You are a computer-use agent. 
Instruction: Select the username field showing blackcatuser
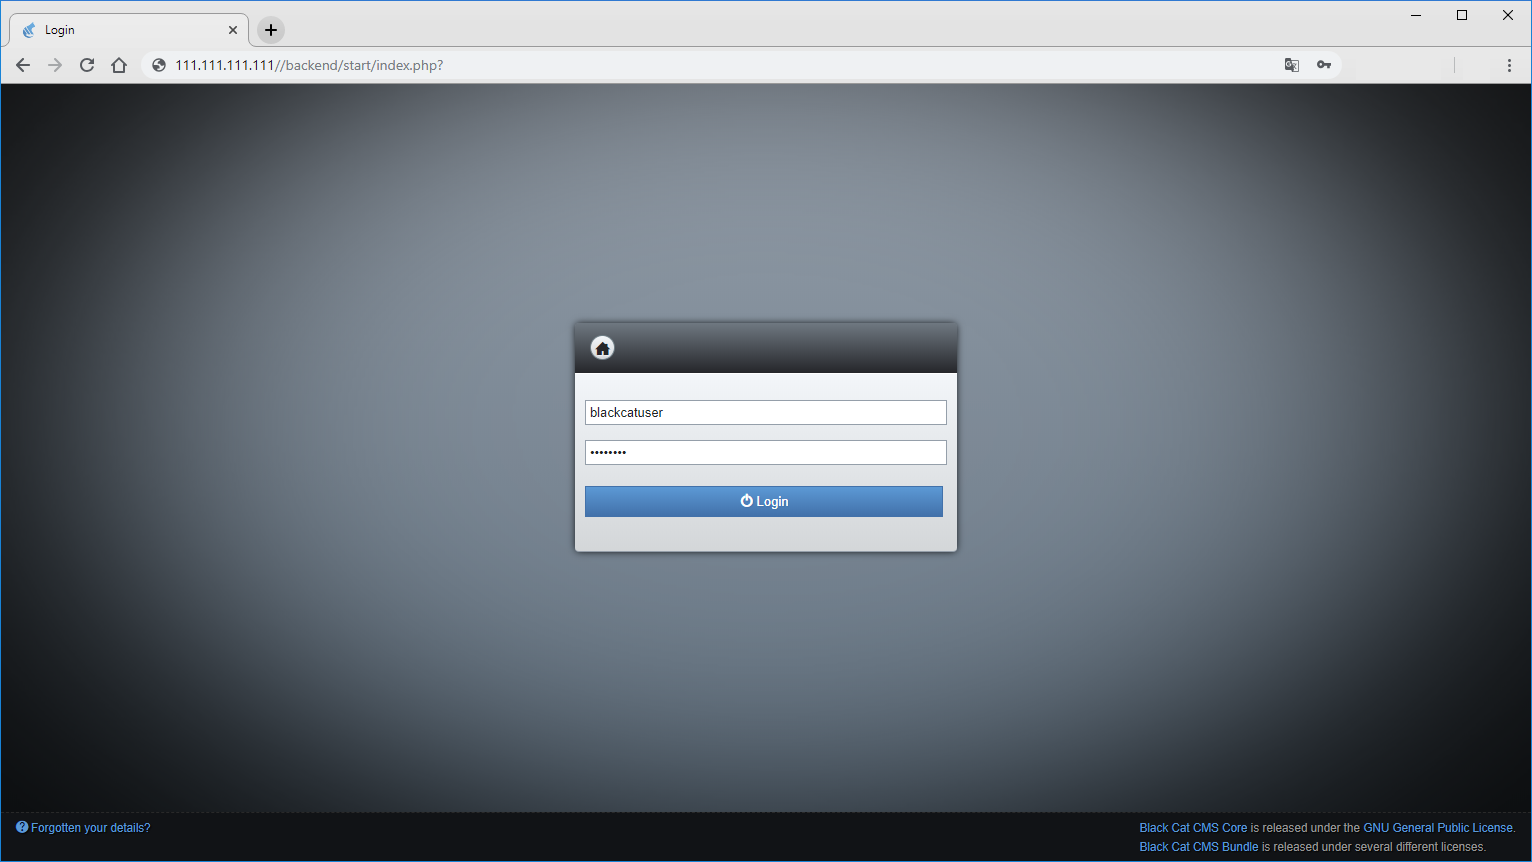tap(765, 412)
